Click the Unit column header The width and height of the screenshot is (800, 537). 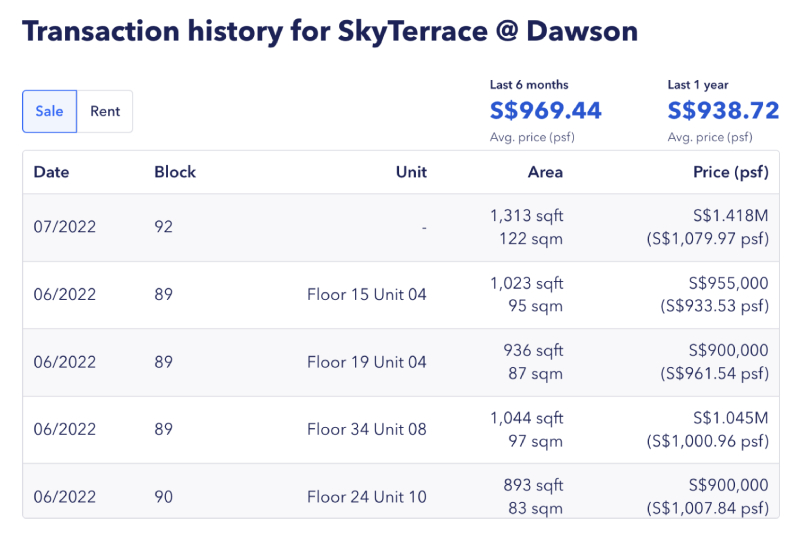point(411,172)
